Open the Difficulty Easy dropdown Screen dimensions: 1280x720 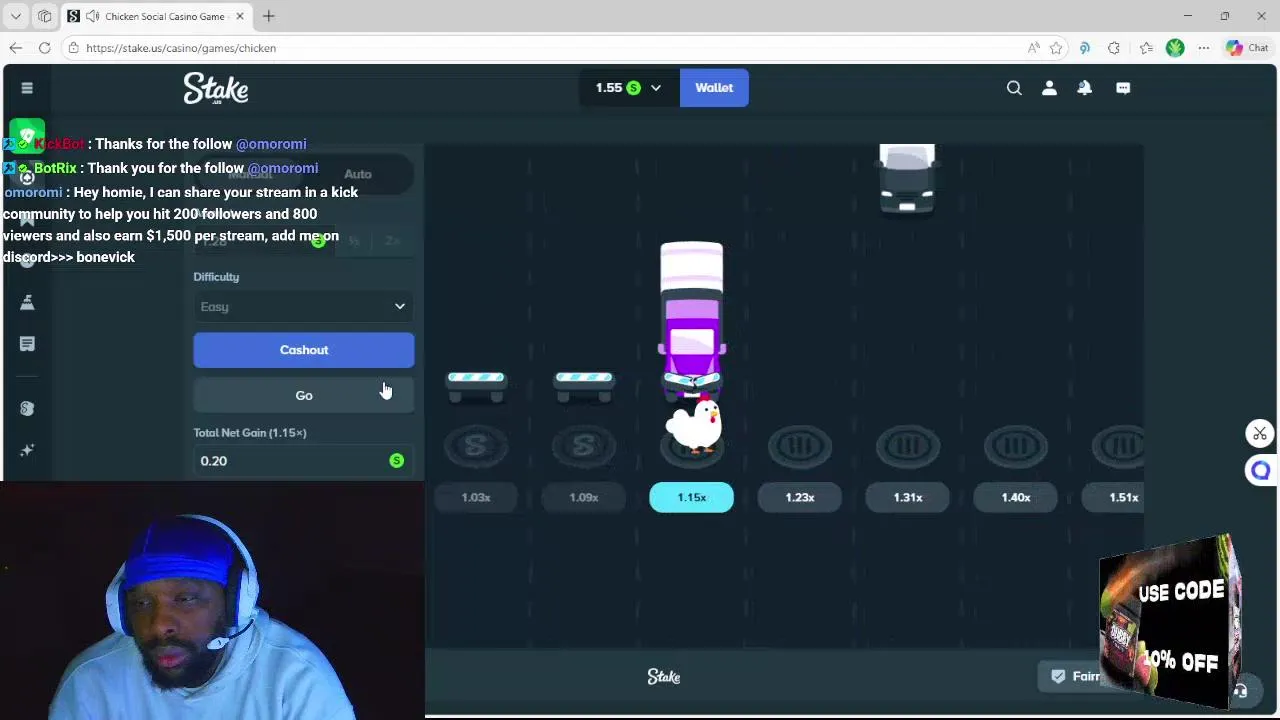(x=303, y=307)
